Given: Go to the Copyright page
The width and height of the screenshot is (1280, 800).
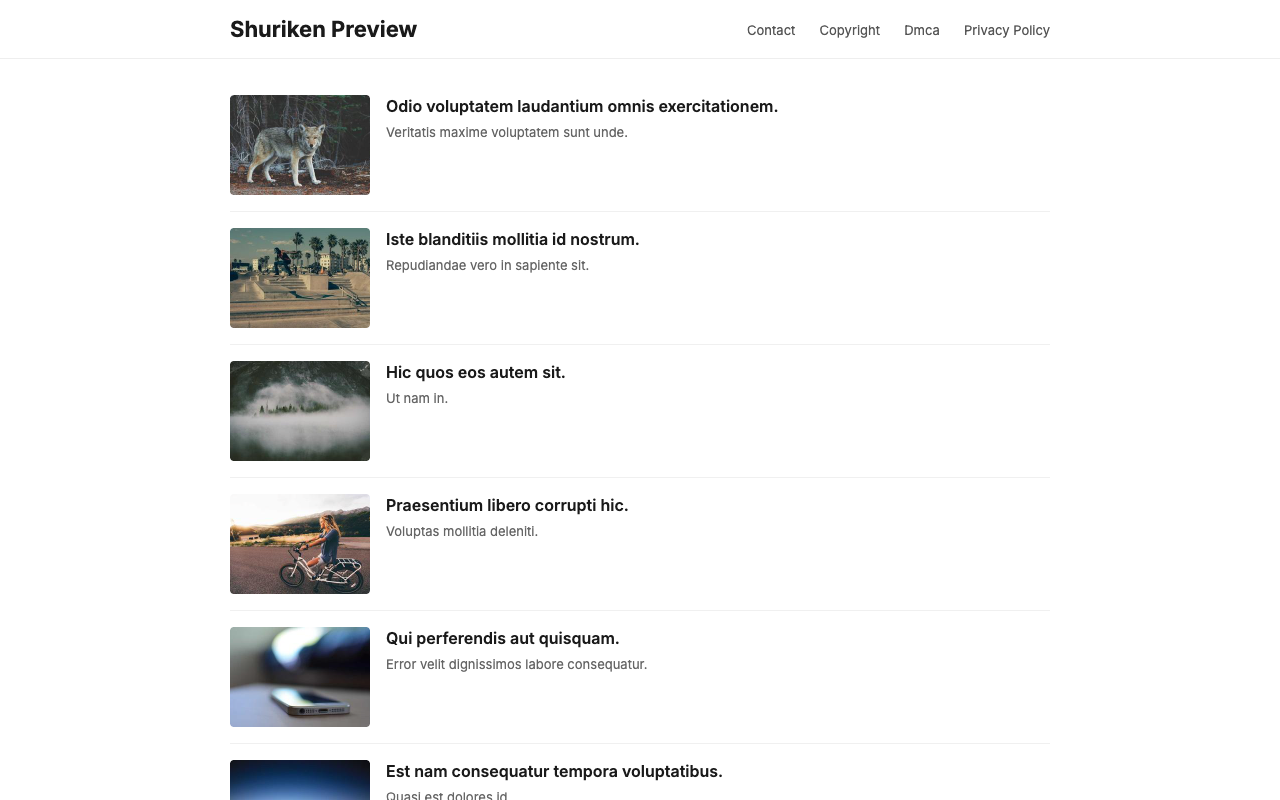Looking at the screenshot, I should (849, 30).
